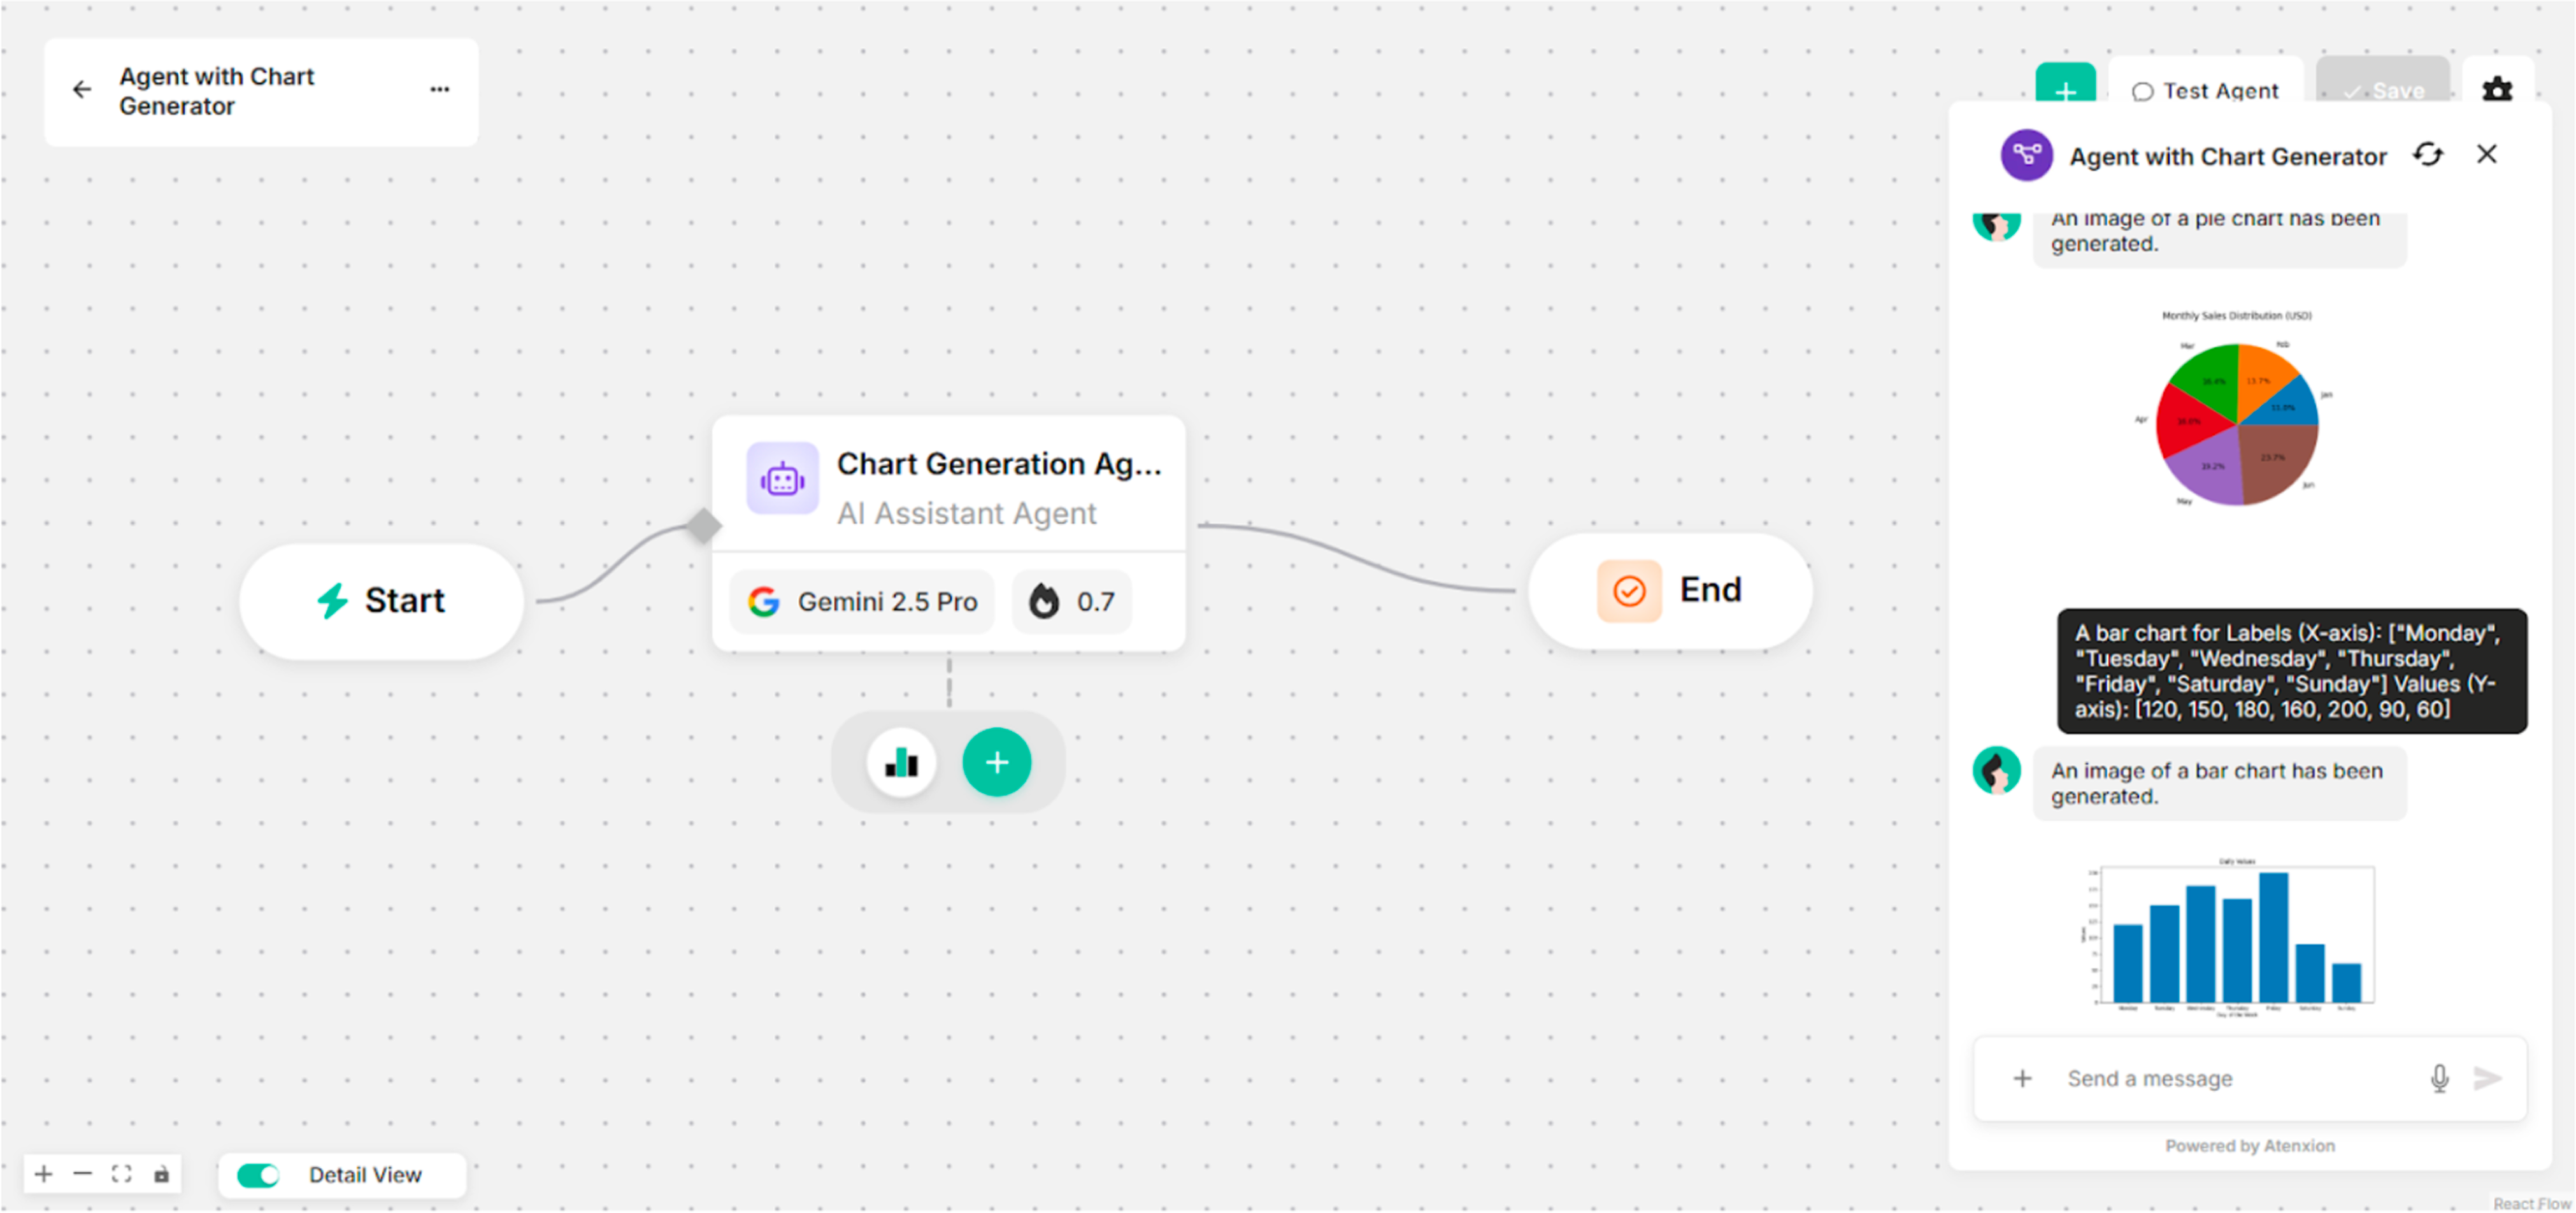Refresh the Agent with Chart Generator chat
2576x1213 pixels.
(x=2429, y=155)
